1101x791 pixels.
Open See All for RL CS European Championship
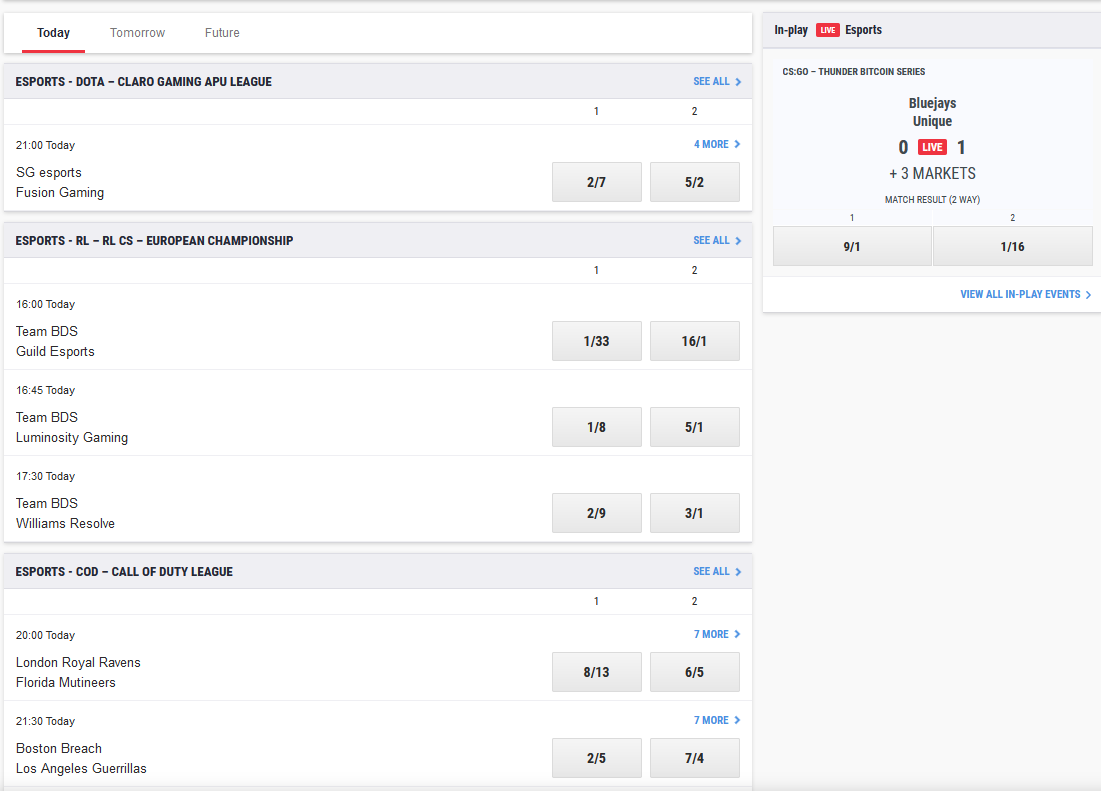[x=717, y=241]
